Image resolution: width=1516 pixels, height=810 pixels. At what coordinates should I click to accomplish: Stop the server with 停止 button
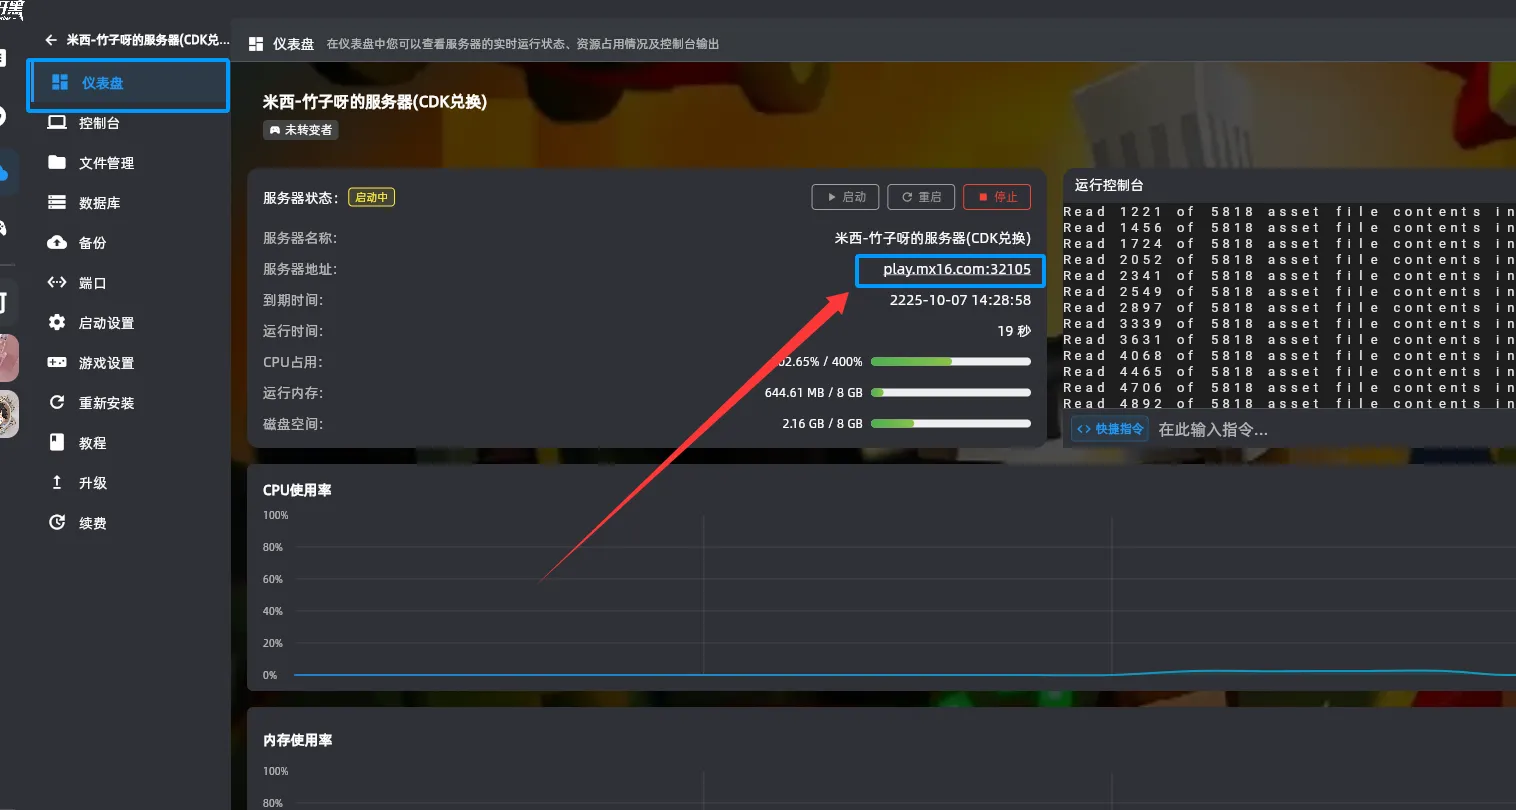996,197
